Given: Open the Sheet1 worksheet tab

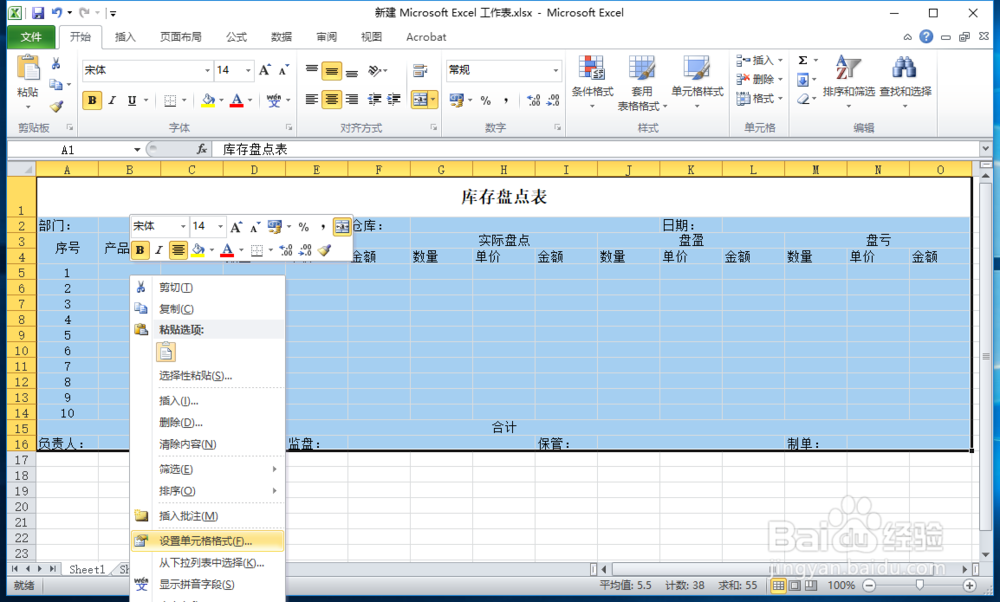Looking at the screenshot, I should click(x=87, y=569).
